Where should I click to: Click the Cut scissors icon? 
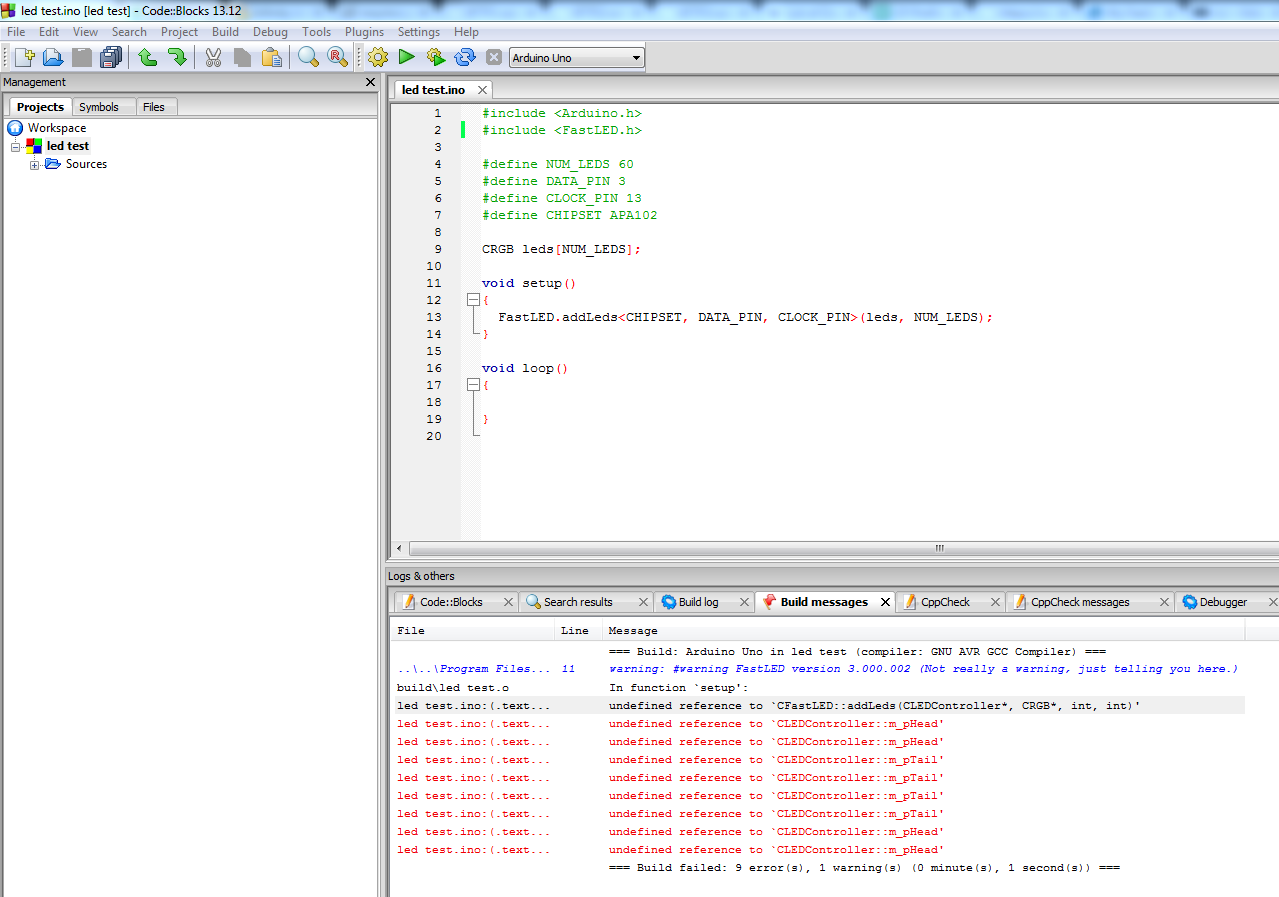point(213,58)
